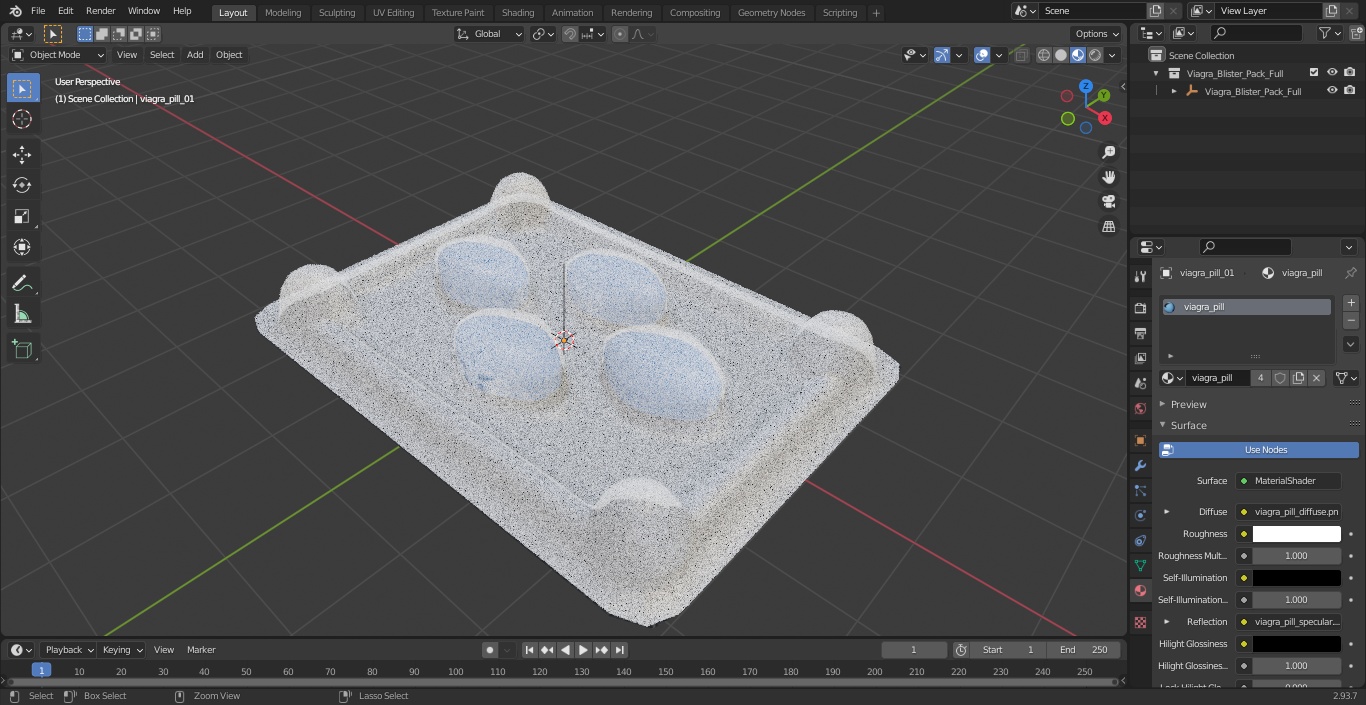Image resolution: width=1366 pixels, height=705 pixels.
Task: Switch to the UV Editing workspace tab
Action: coord(393,12)
